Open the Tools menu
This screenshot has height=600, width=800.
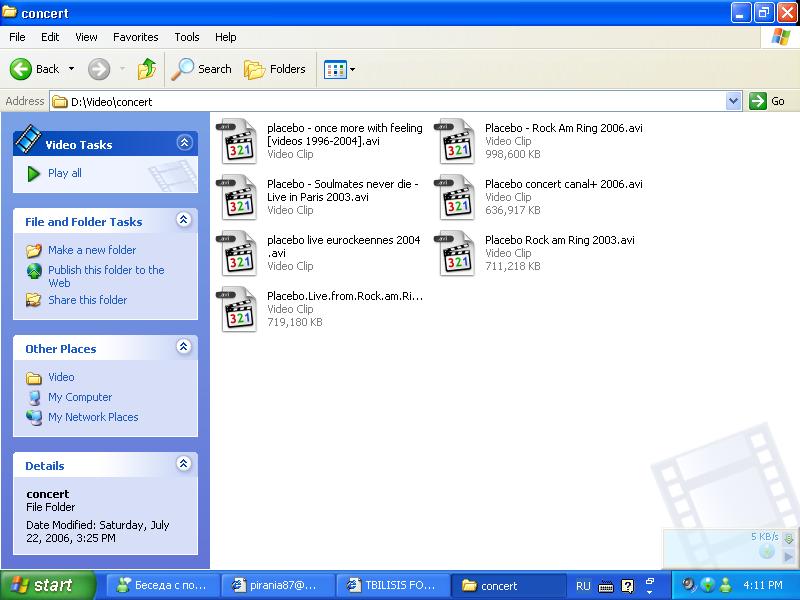click(x=187, y=37)
